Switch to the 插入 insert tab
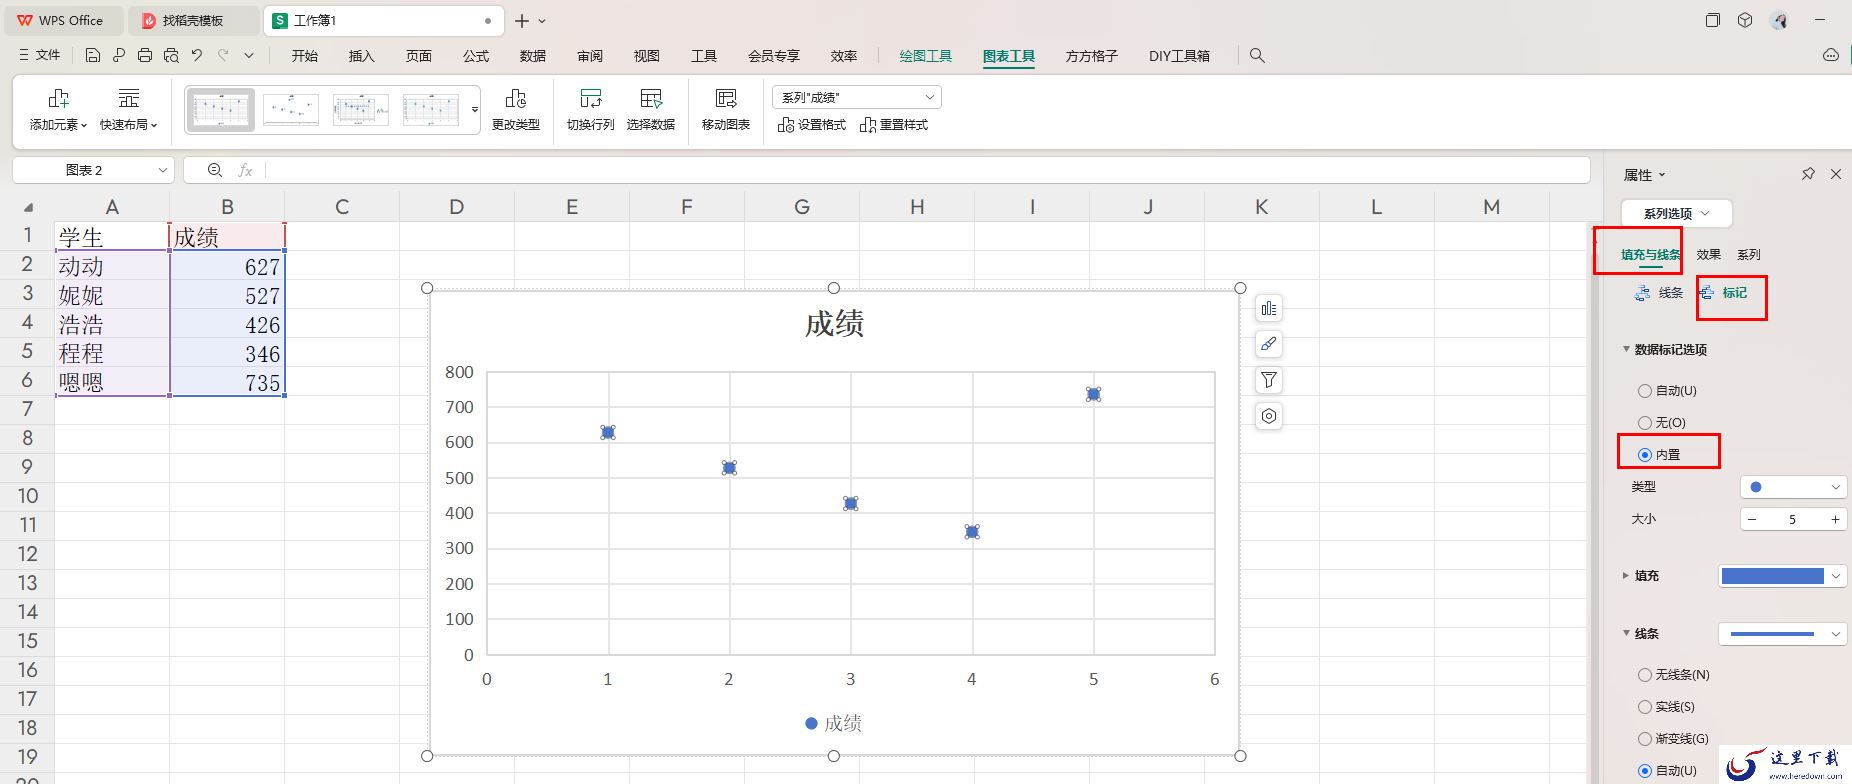This screenshot has height=784, width=1852. tap(361, 56)
